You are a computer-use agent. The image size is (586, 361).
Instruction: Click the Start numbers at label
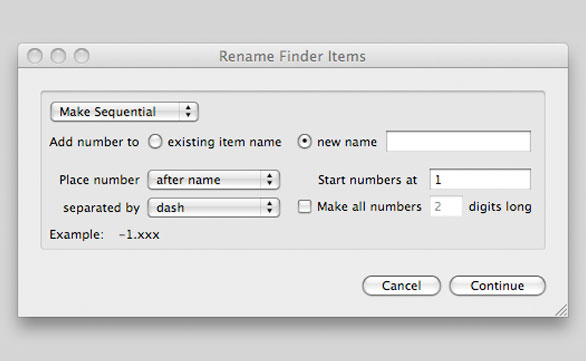click(367, 180)
